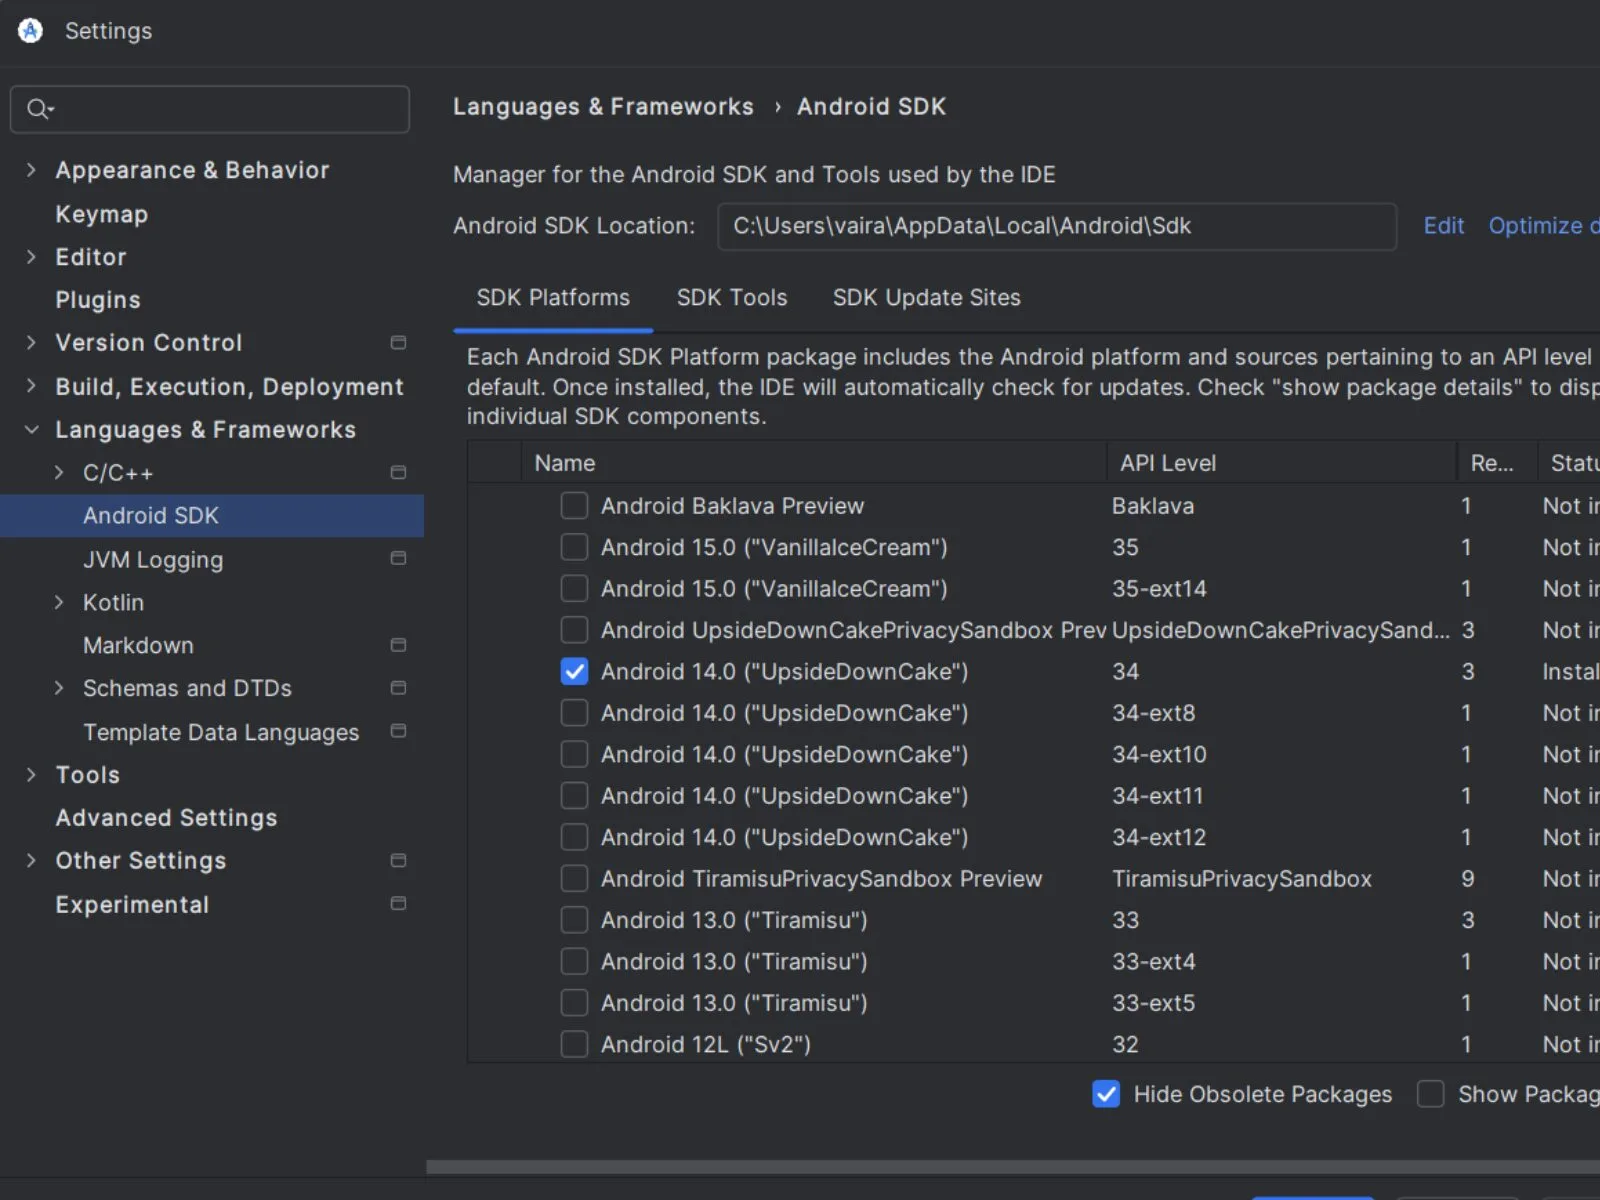Sort table by API Level column header
Viewport: 1600px width, 1200px height.
click(x=1282, y=463)
